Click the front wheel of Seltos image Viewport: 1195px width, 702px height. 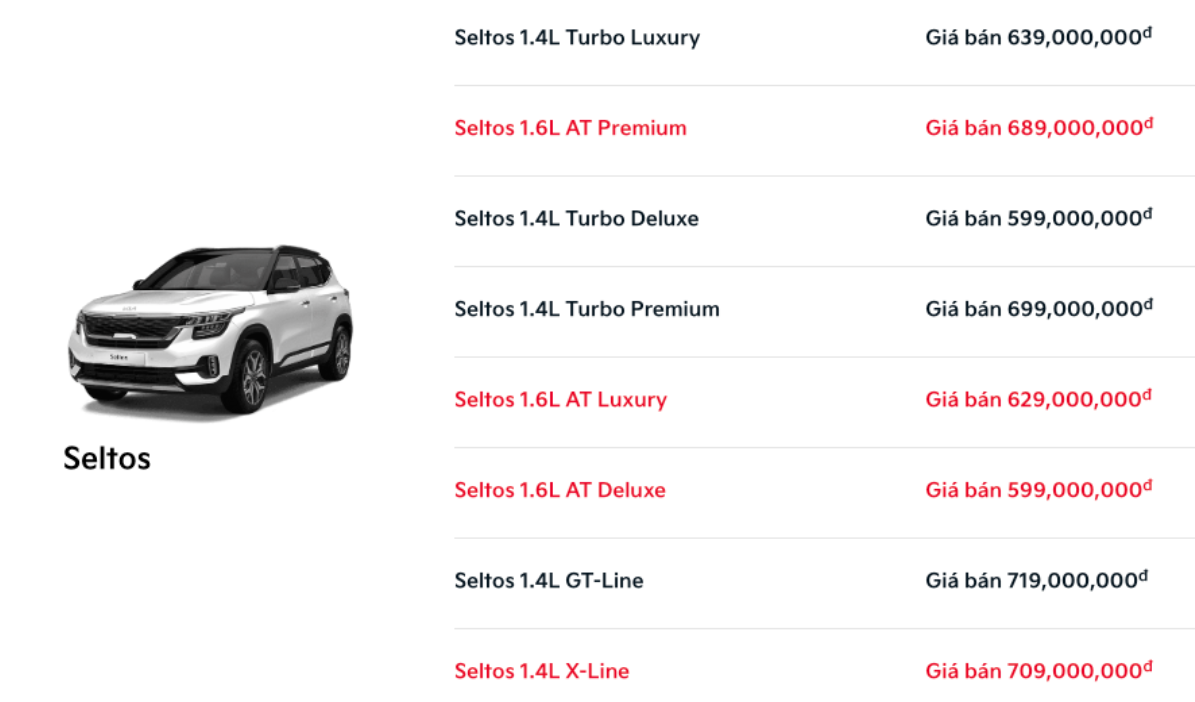tap(251, 378)
